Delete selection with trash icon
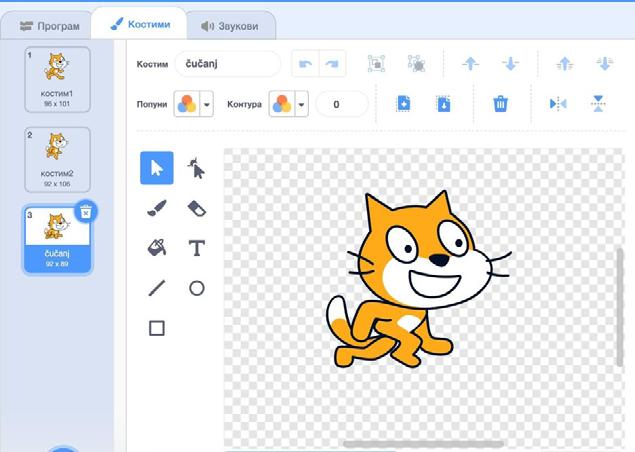 tap(501, 104)
